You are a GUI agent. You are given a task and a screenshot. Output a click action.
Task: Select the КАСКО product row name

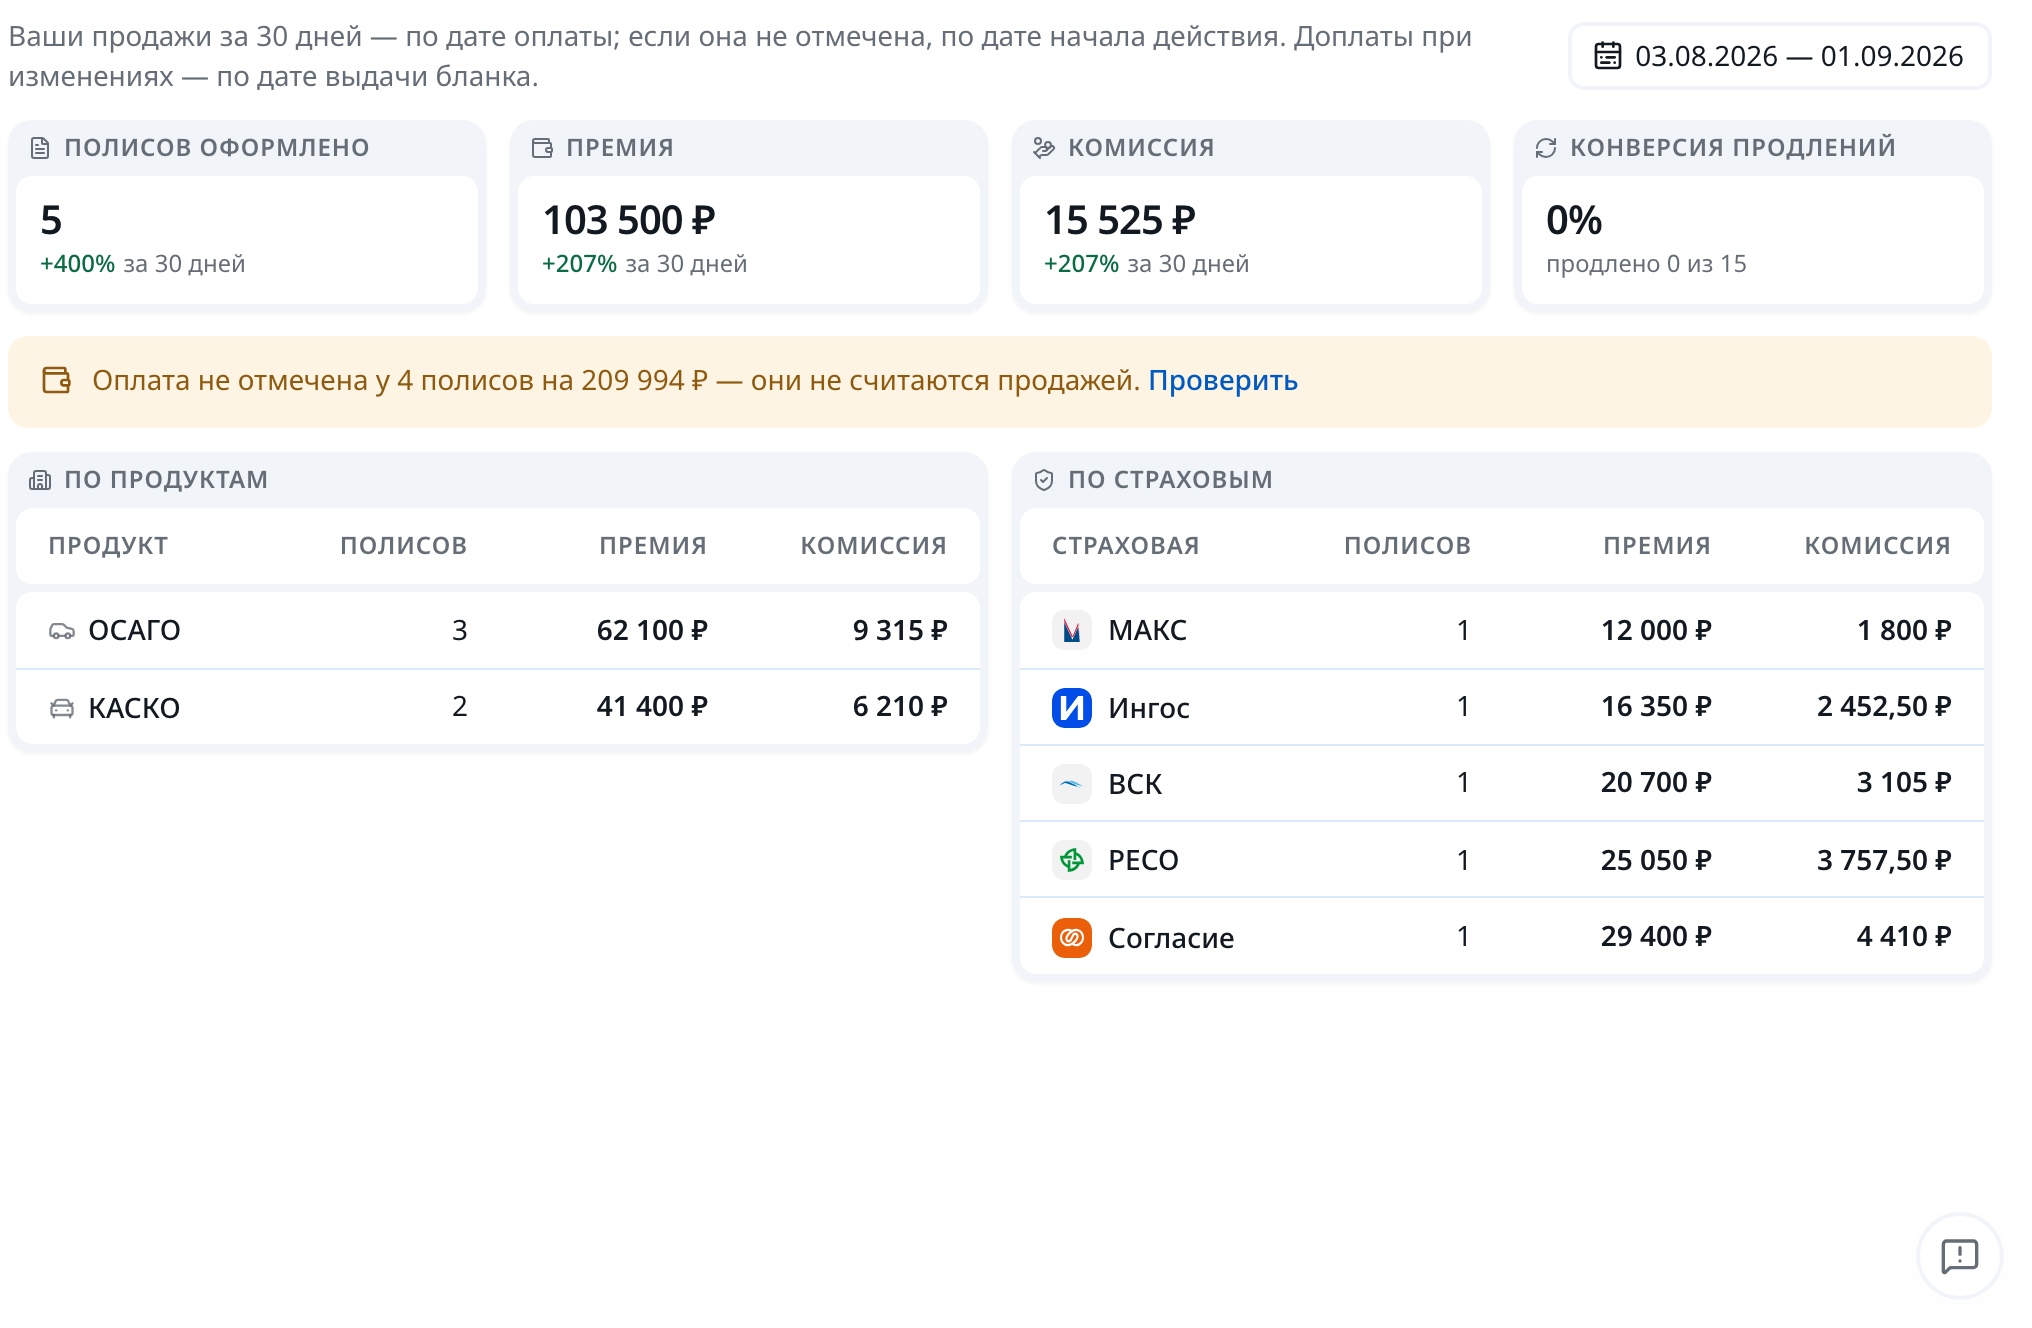pos(134,708)
